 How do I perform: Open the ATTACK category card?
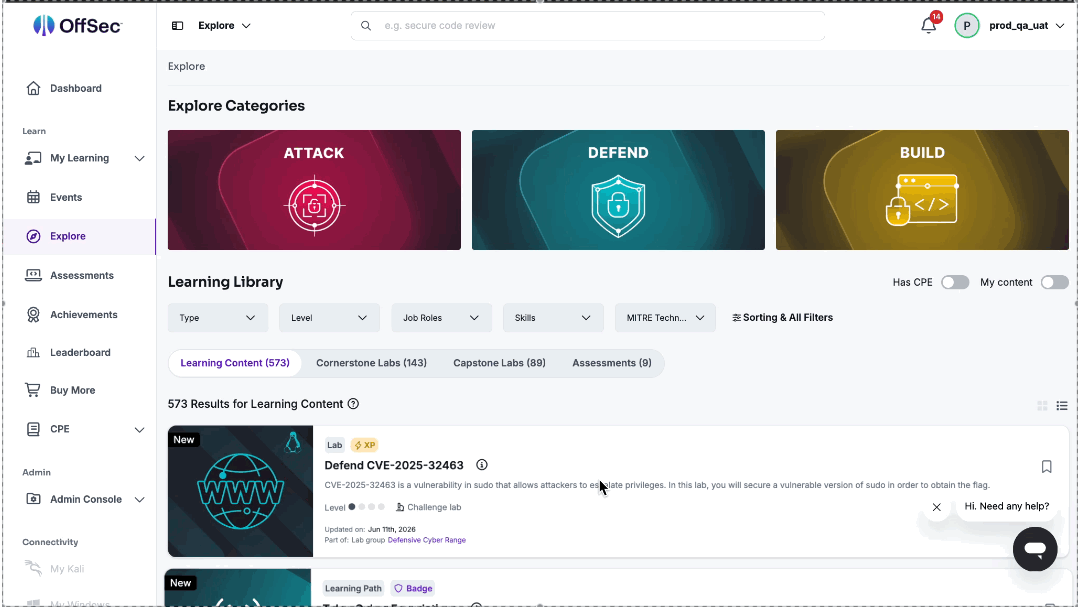coord(314,190)
